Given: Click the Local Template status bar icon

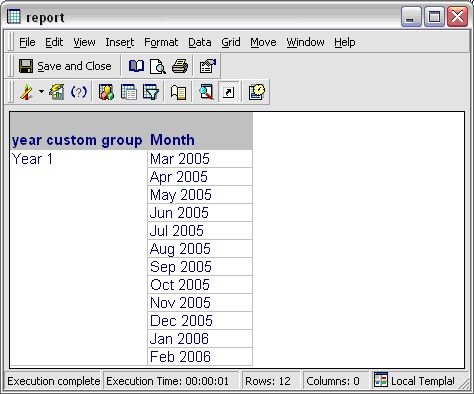Looking at the screenshot, I should tap(380, 380).
